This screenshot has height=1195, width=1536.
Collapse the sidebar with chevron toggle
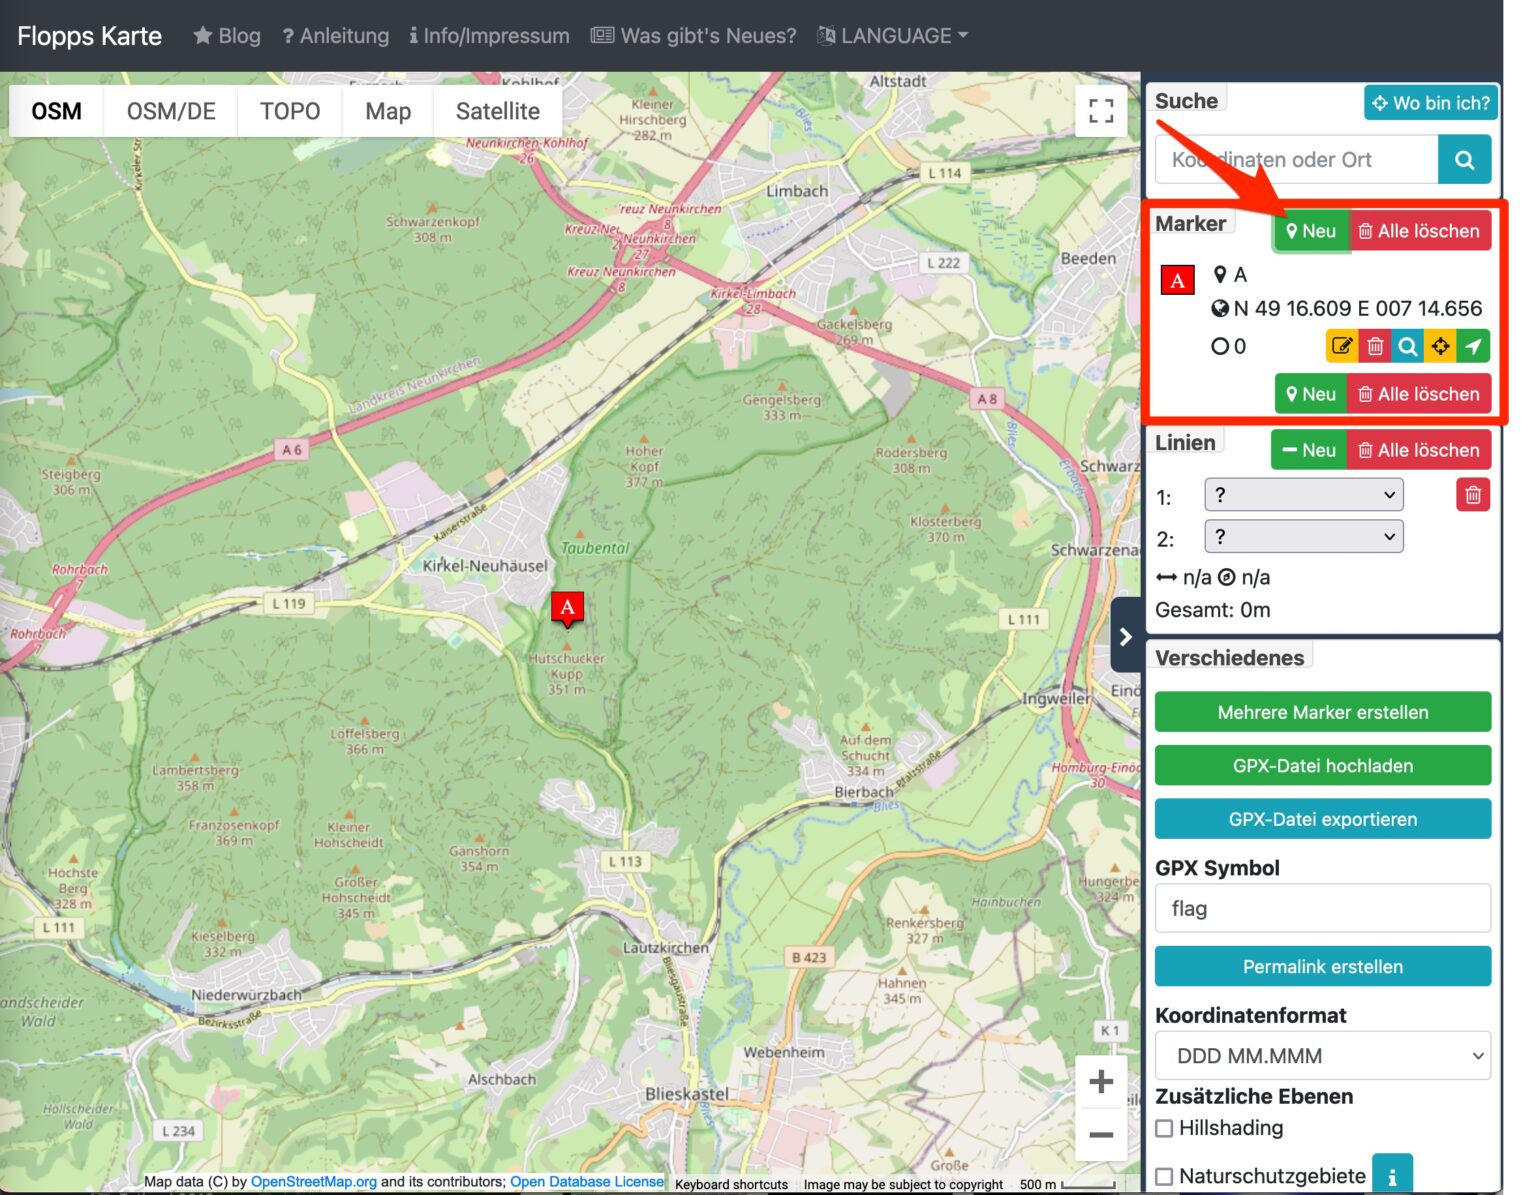[1125, 636]
